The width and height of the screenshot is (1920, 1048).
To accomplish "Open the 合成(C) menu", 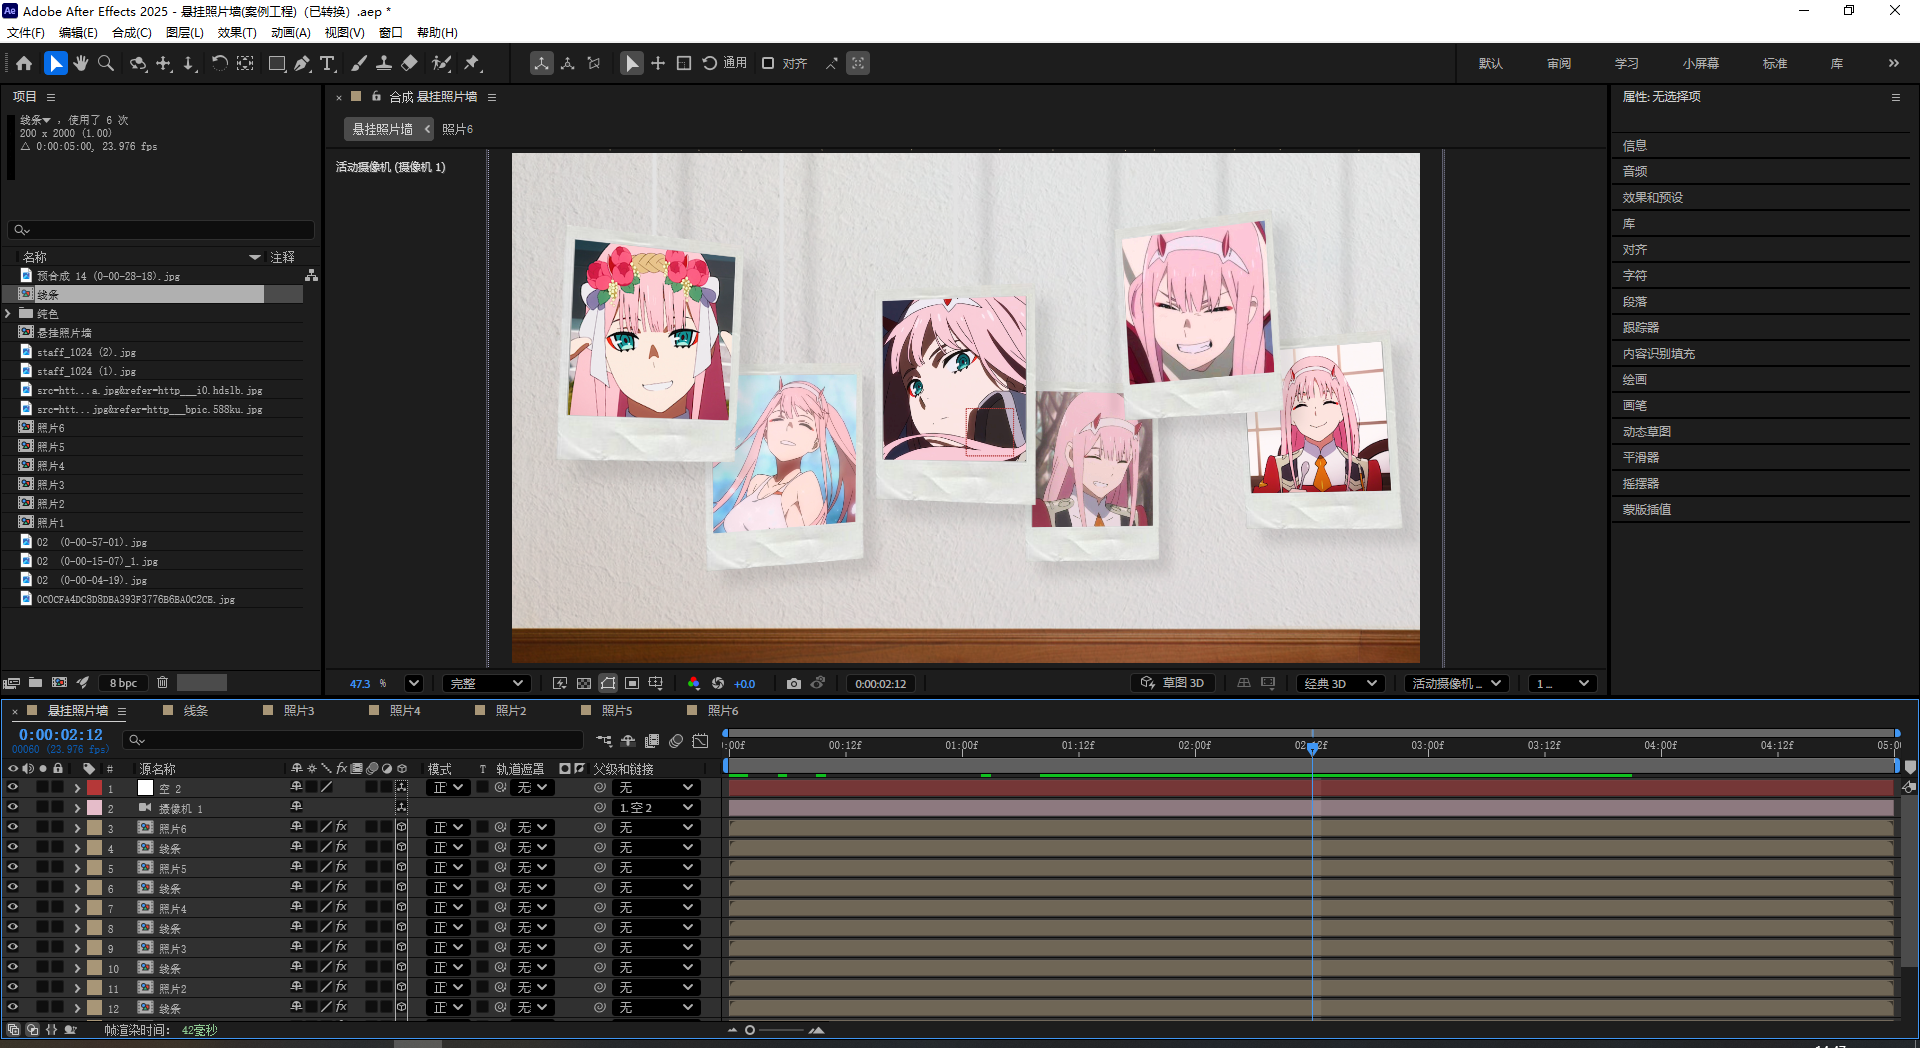I will pos(131,32).
